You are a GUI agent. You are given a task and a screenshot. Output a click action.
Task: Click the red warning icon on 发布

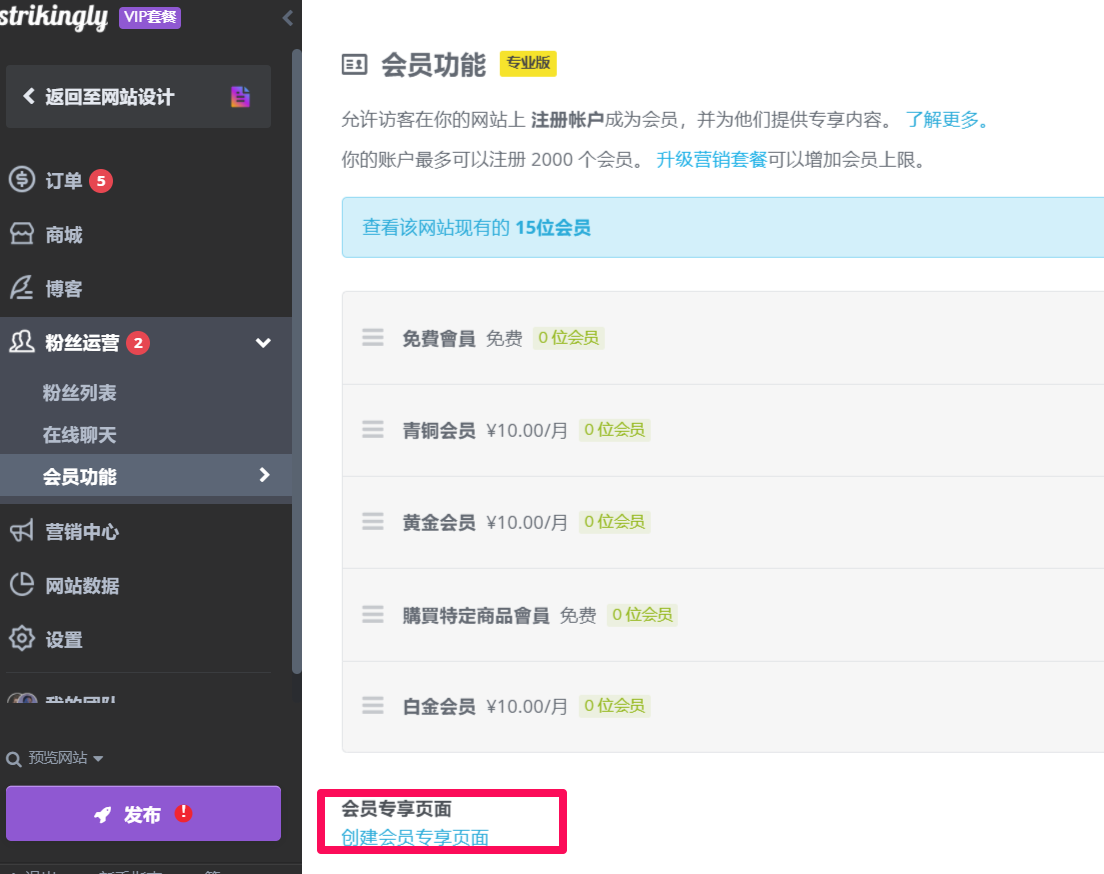click(183, 813)
